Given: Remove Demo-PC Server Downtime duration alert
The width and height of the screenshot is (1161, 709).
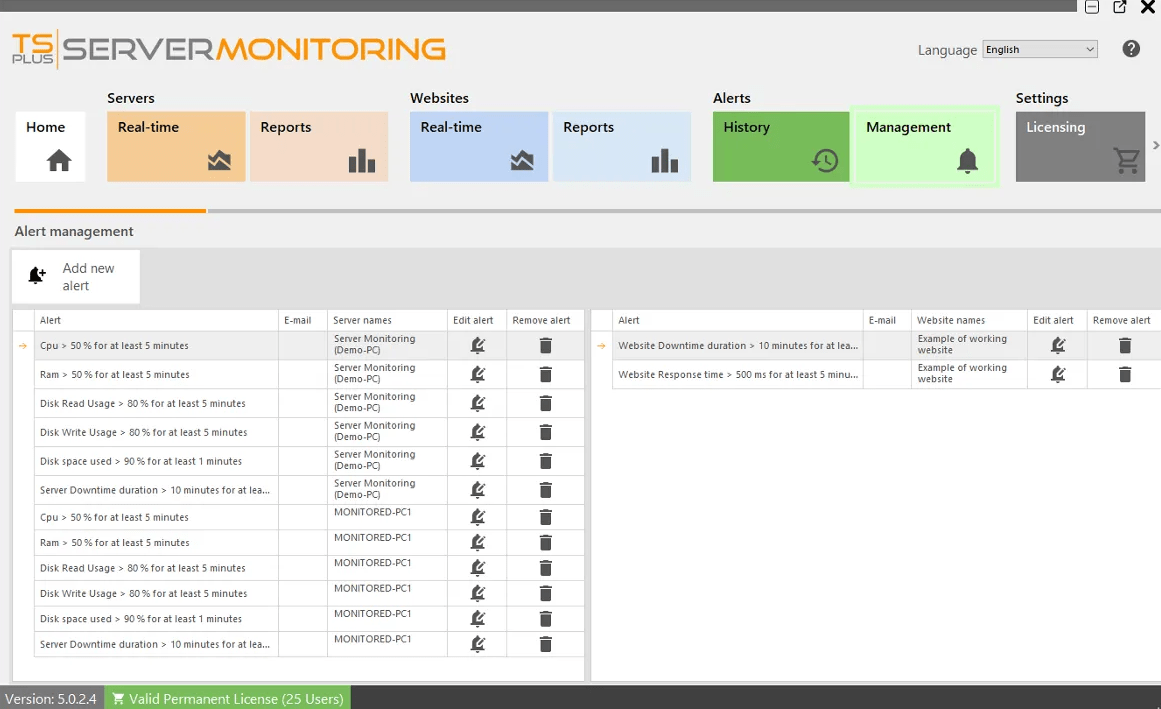Looking at the screenshot, I should (546, 490).
